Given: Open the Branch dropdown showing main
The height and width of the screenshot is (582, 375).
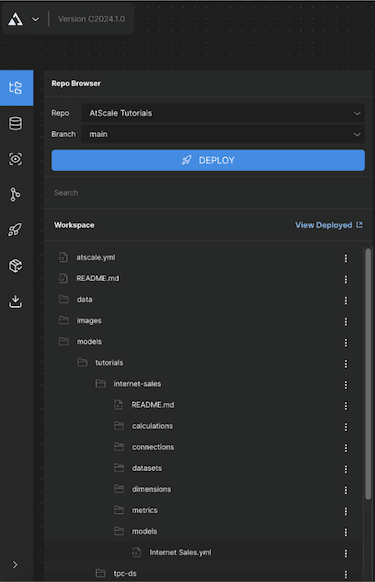Looking at the screenshot, I should pyautogui.click(x=223, y=134).
